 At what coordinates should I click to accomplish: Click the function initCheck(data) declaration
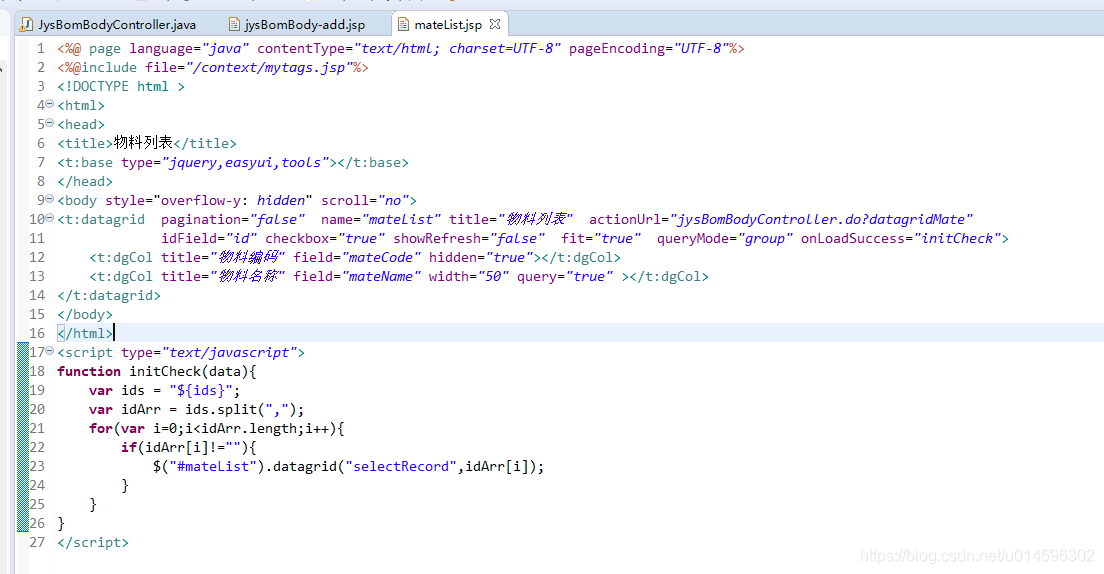click(157, 371)
